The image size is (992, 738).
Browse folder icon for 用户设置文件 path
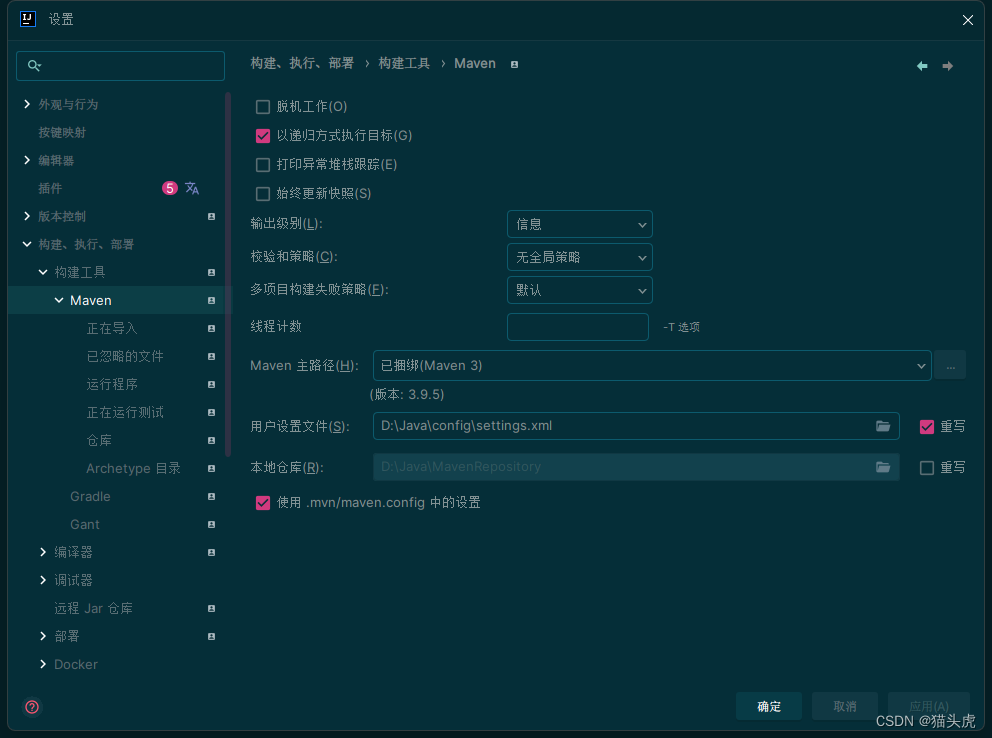tap(883, 426)
